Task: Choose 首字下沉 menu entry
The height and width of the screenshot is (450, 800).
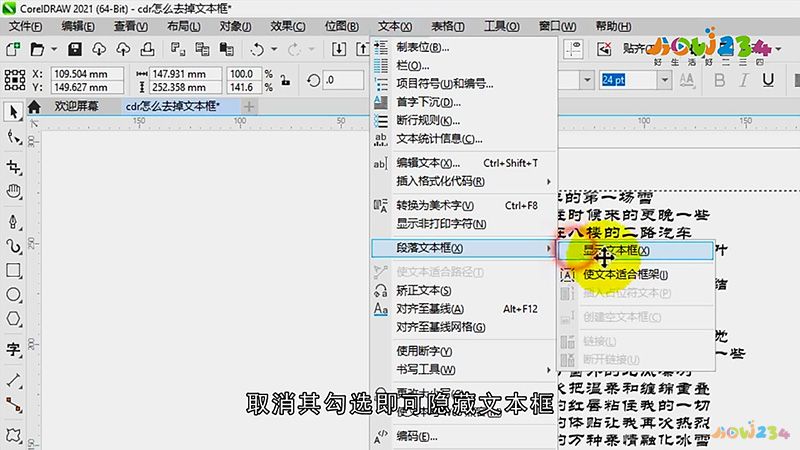Action: point(464,102)
